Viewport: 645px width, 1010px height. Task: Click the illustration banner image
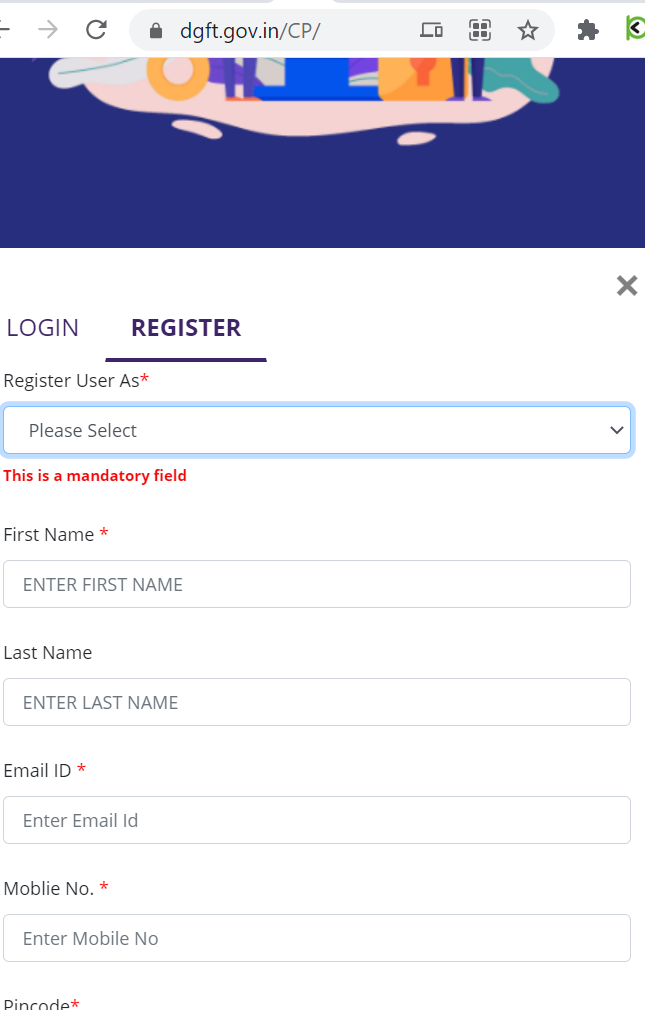pos(303,97)
